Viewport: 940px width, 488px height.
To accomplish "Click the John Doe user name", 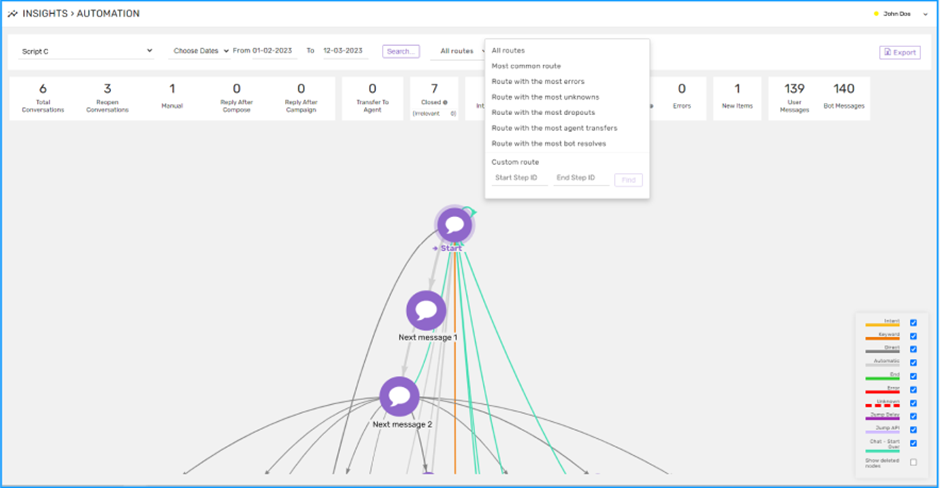I will pos(897,14).
